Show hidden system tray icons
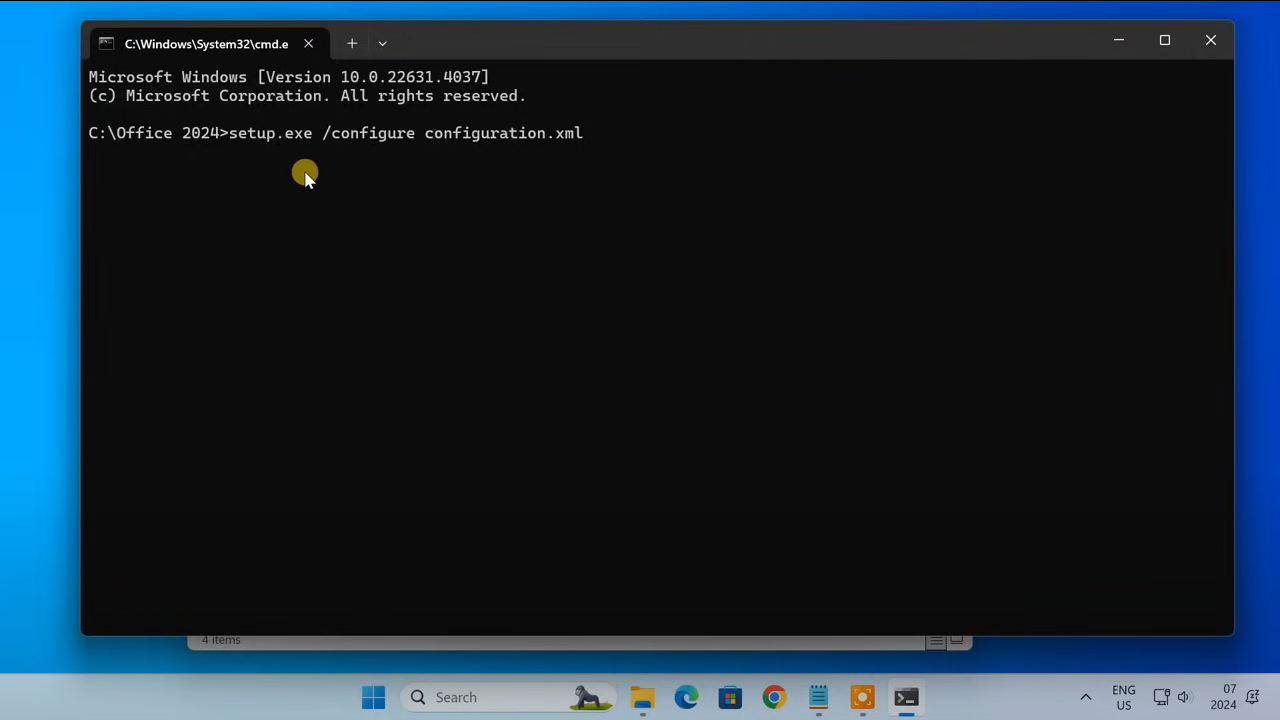1280x720 pixels. [x=1086, y=697]
